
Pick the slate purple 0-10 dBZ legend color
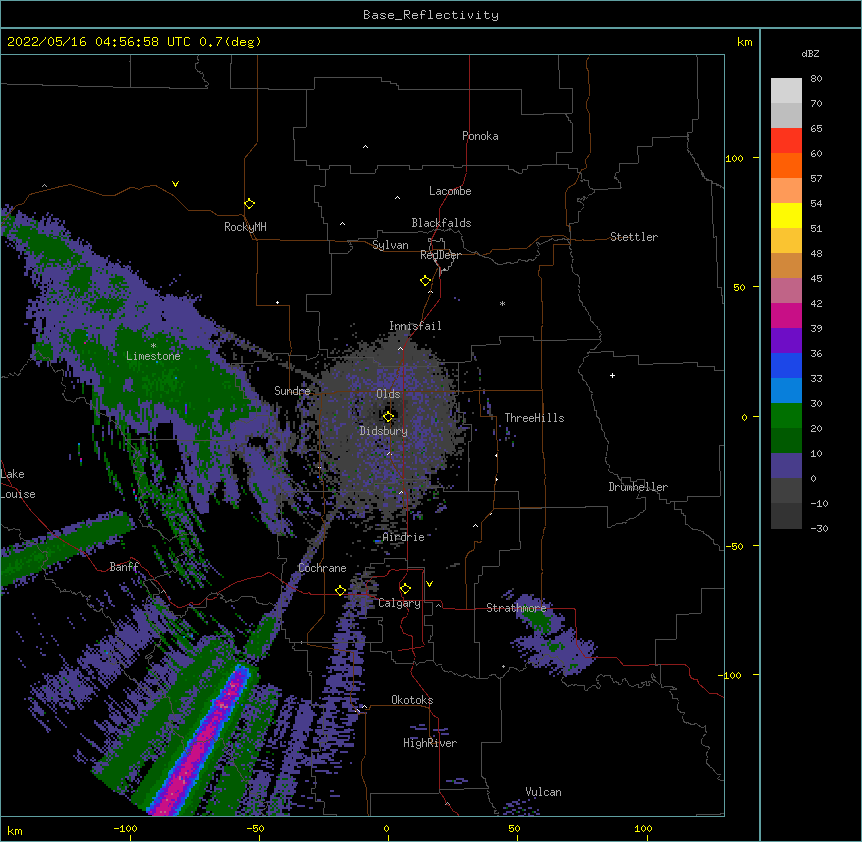point(786,466)
